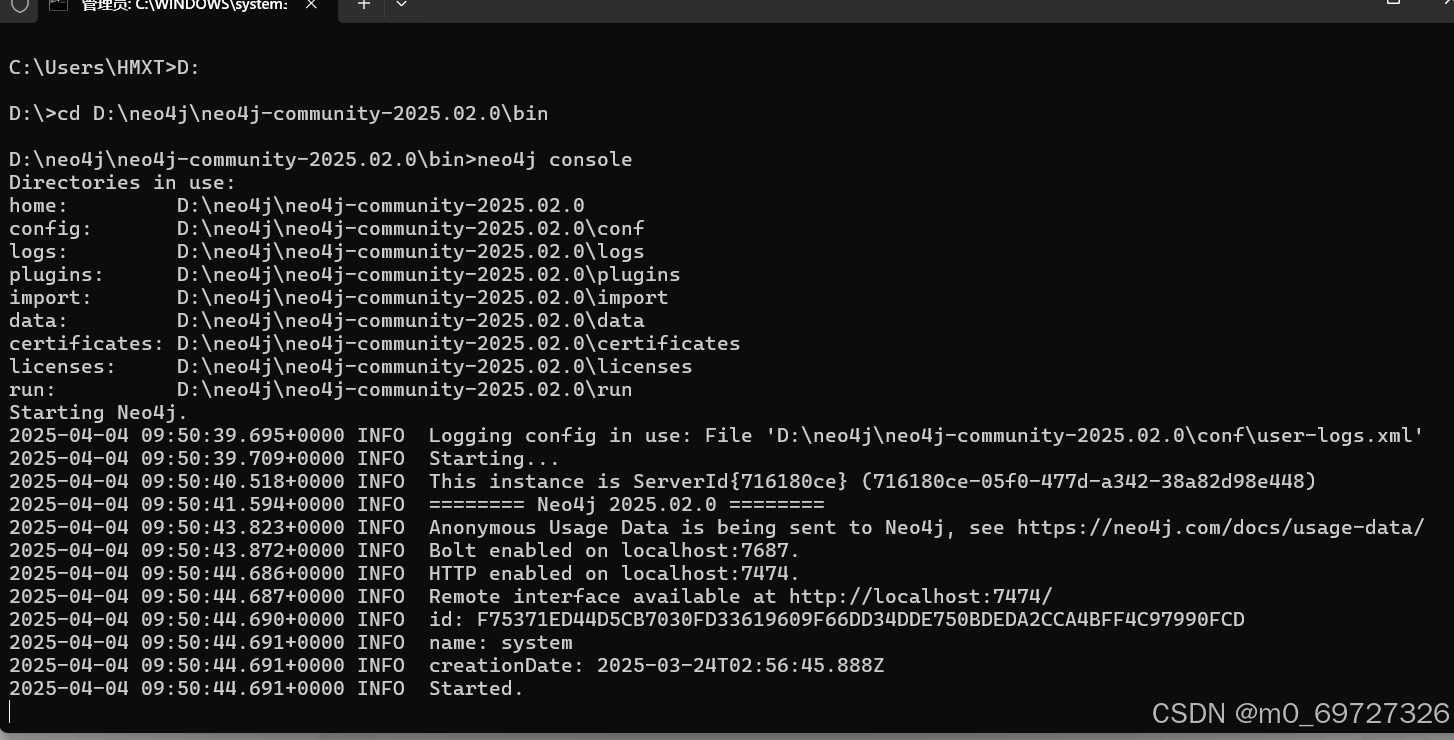
Task: Click the X to close the terminal tab
Action: pyautogui.click(x=310, y=5)
